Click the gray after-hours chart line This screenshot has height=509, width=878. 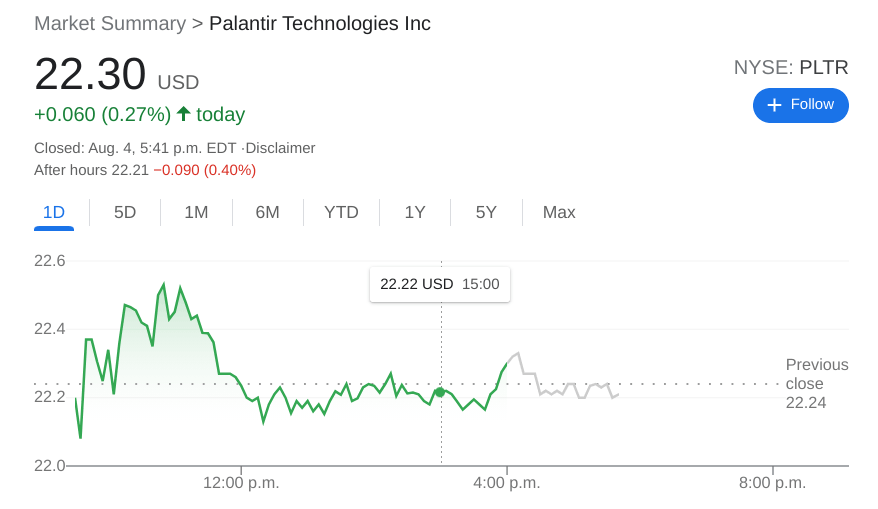coord(560,390)
